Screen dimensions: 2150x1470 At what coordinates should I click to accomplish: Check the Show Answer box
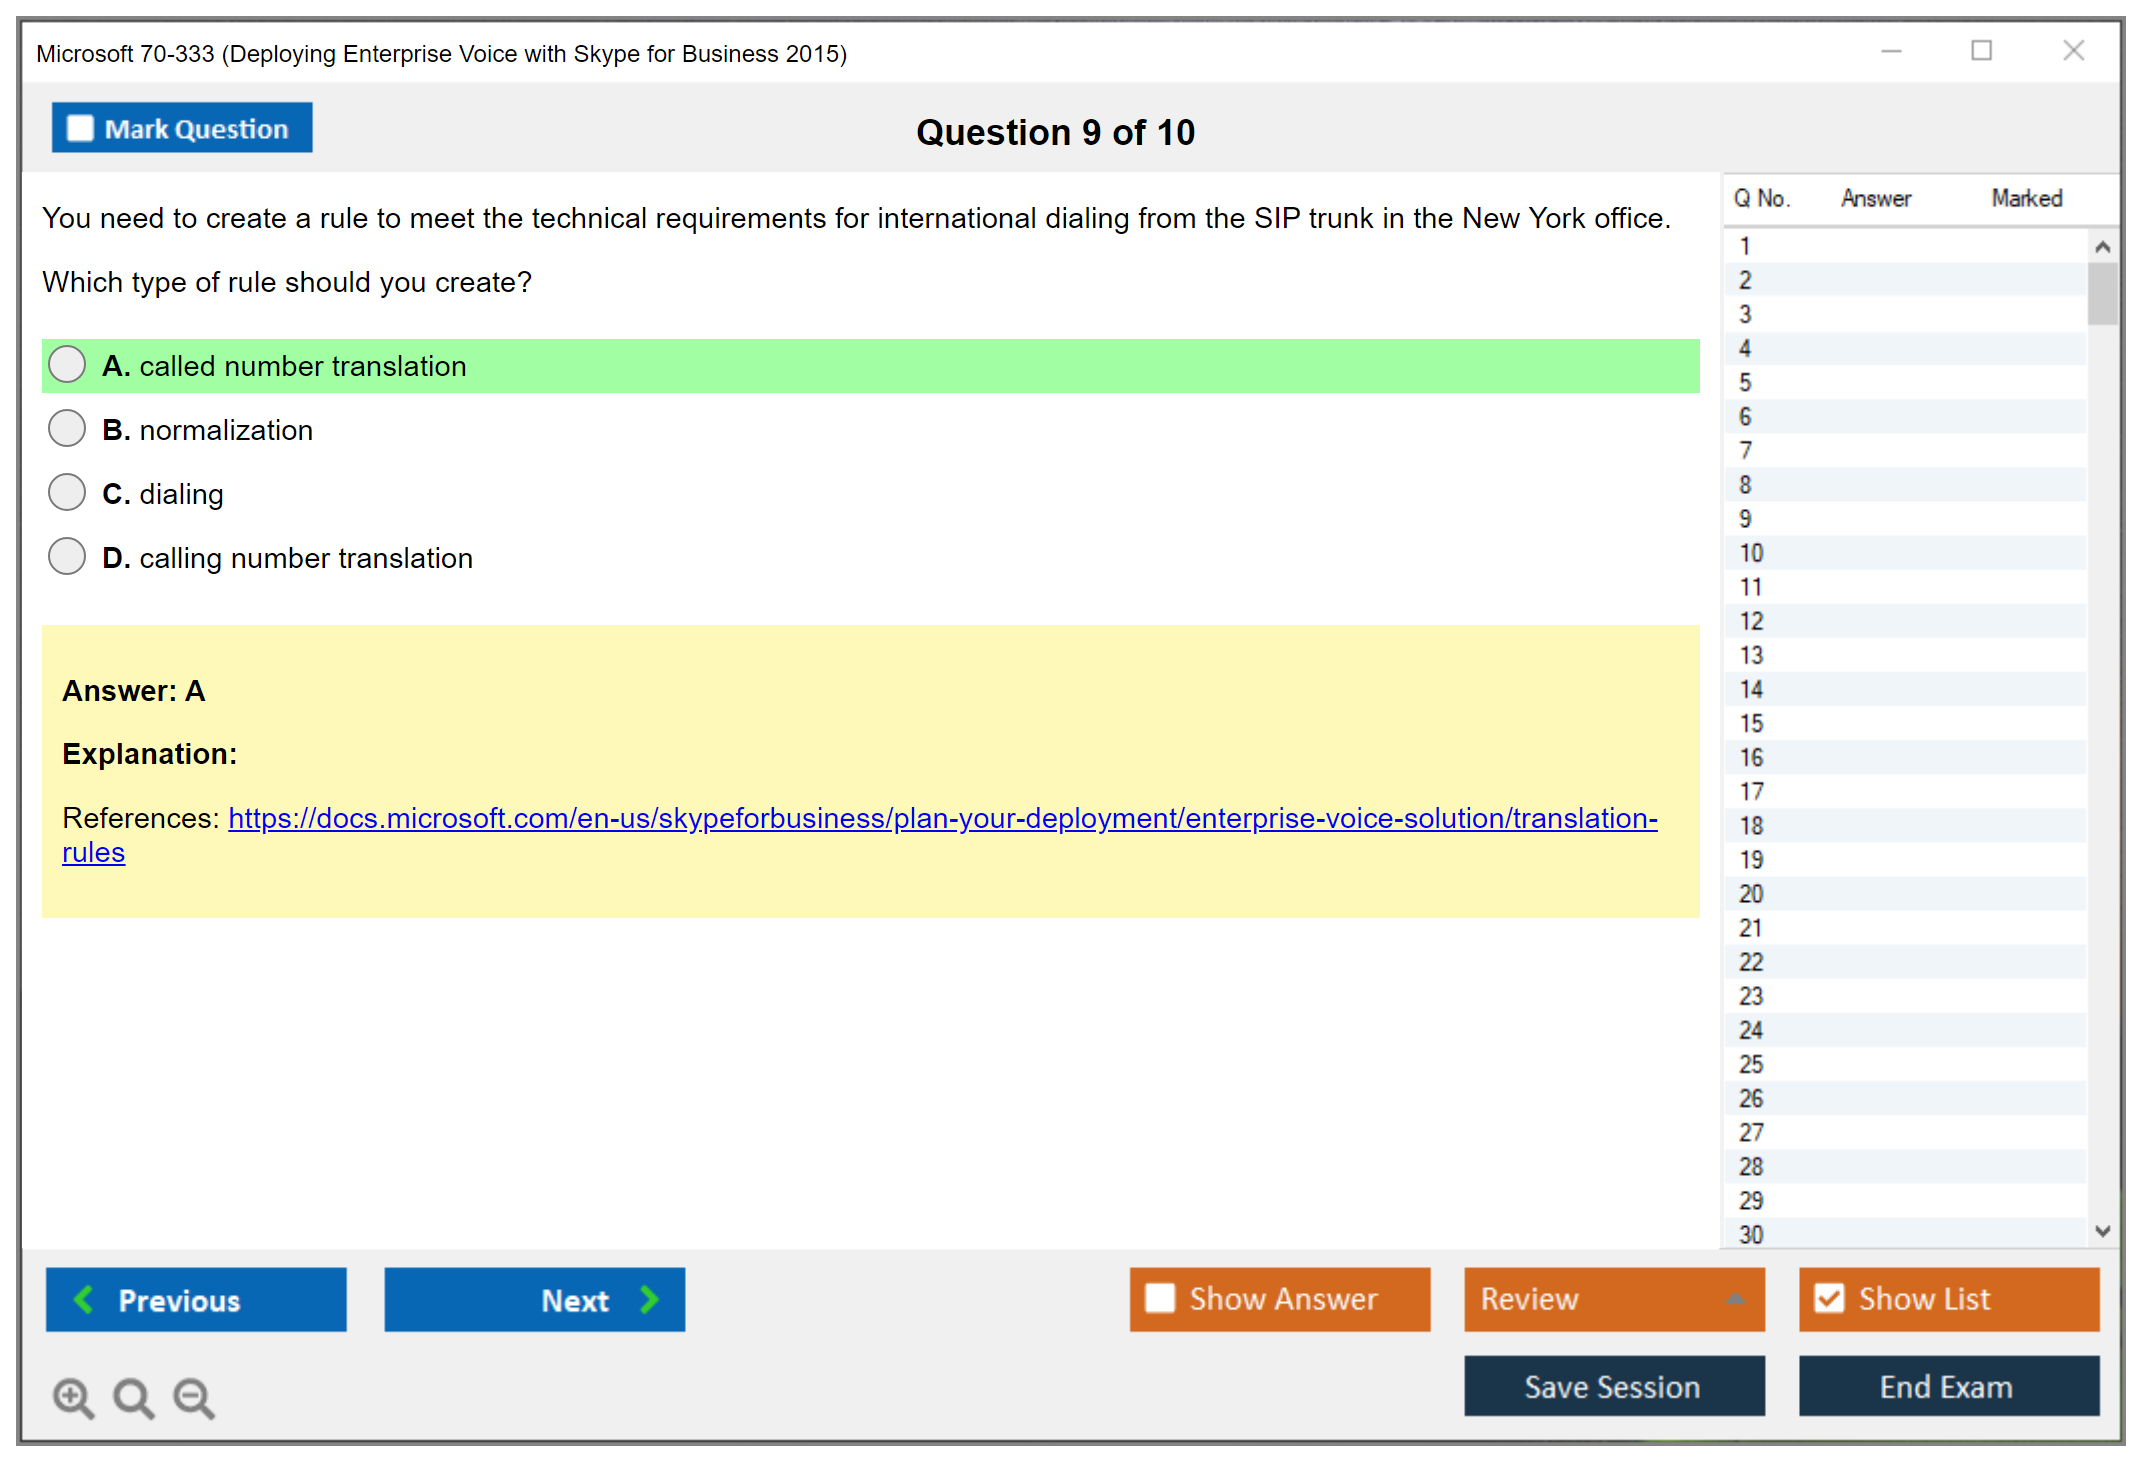pos(1160,1298)
